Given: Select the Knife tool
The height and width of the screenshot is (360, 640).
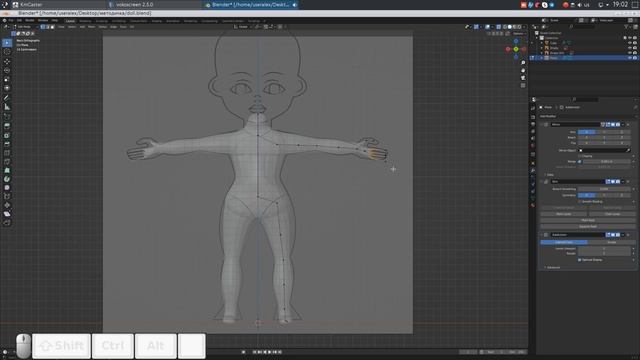Looking at the screenshot, I should [x=7, y=162].
